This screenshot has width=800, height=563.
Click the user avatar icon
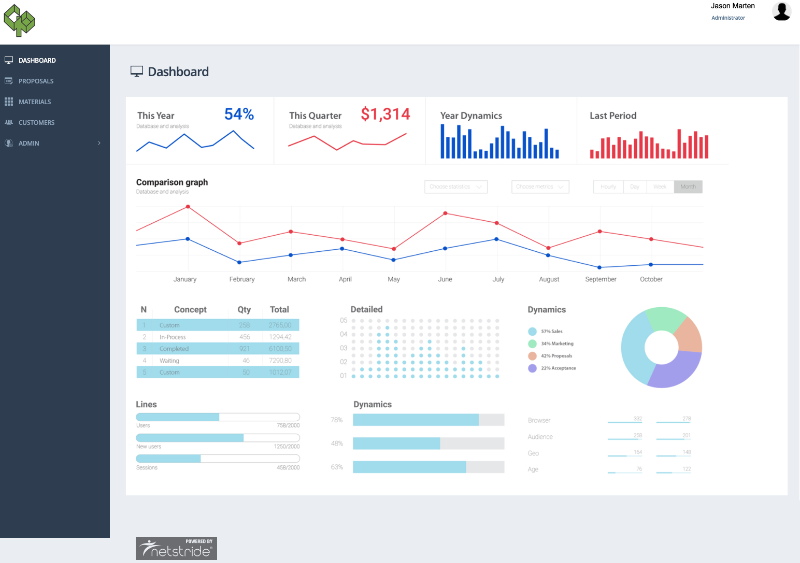coord(781,11)
